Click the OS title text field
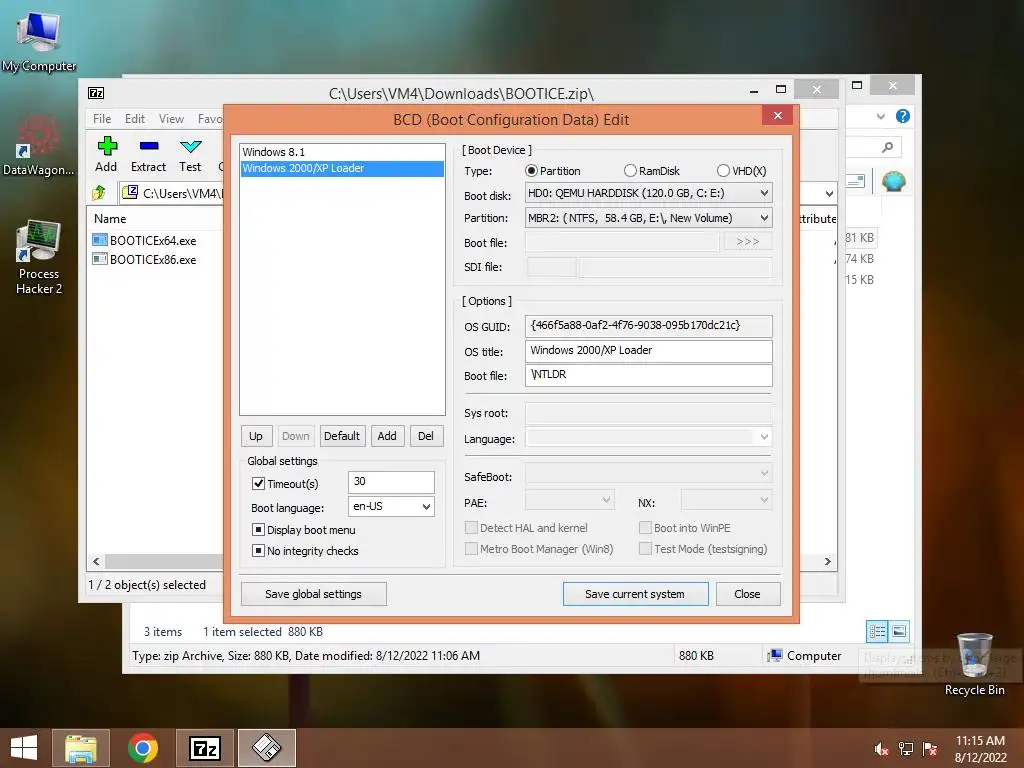1024x768 pixels. coord(648,351)
